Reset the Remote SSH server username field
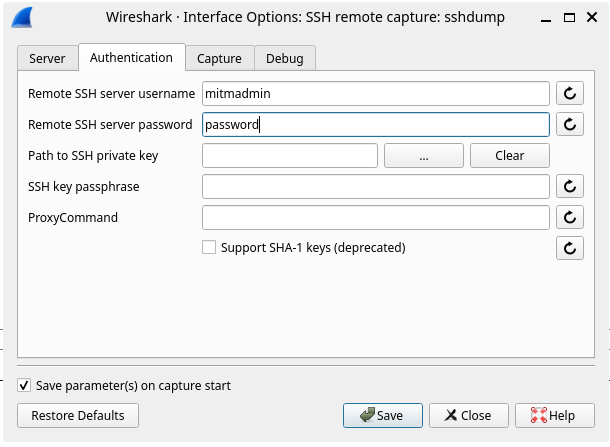 (x=569, y=93)
